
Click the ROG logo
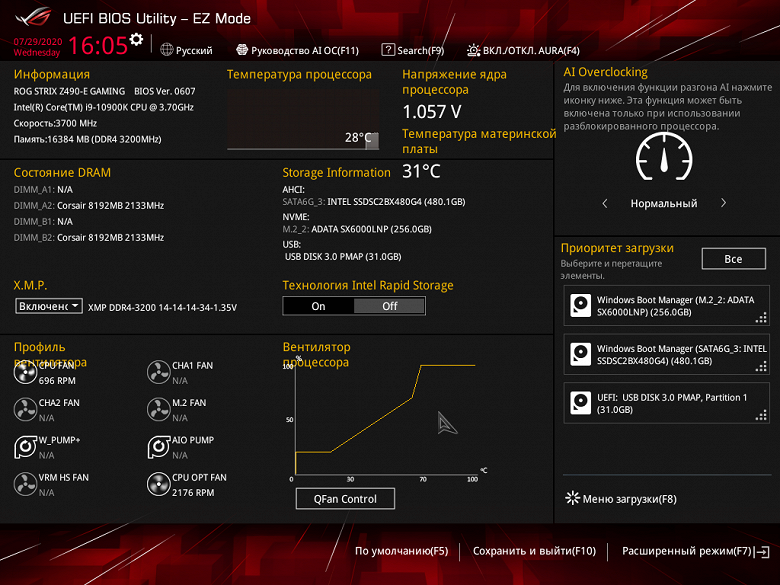click(x=33, y=17)
